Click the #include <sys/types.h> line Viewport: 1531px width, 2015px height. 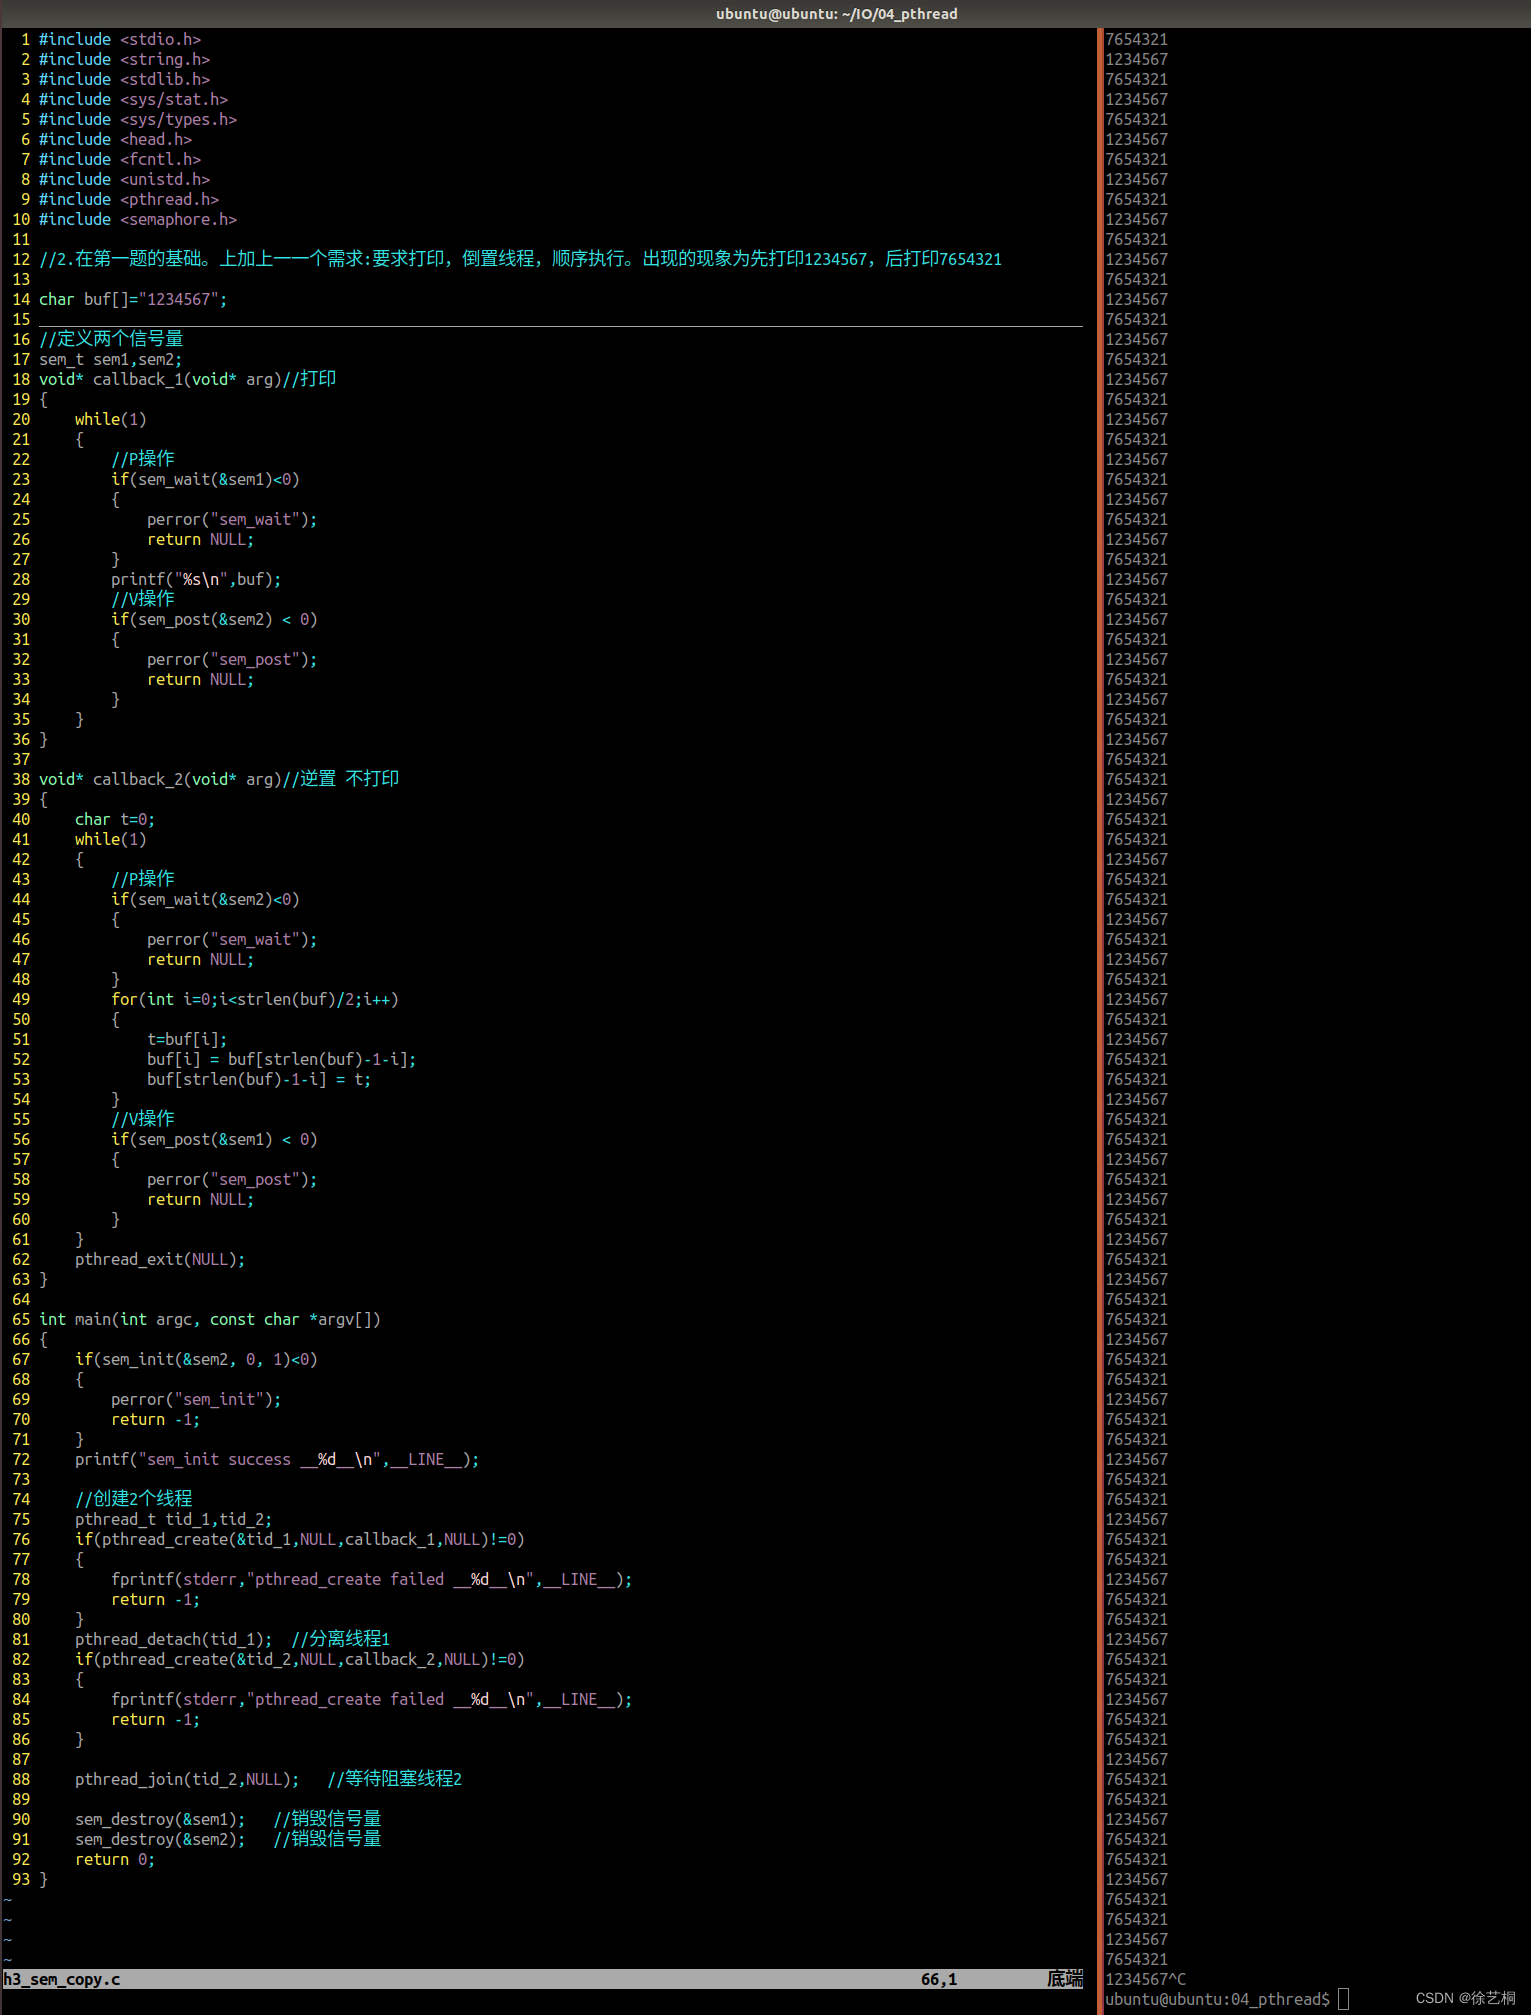click(138, 119)
